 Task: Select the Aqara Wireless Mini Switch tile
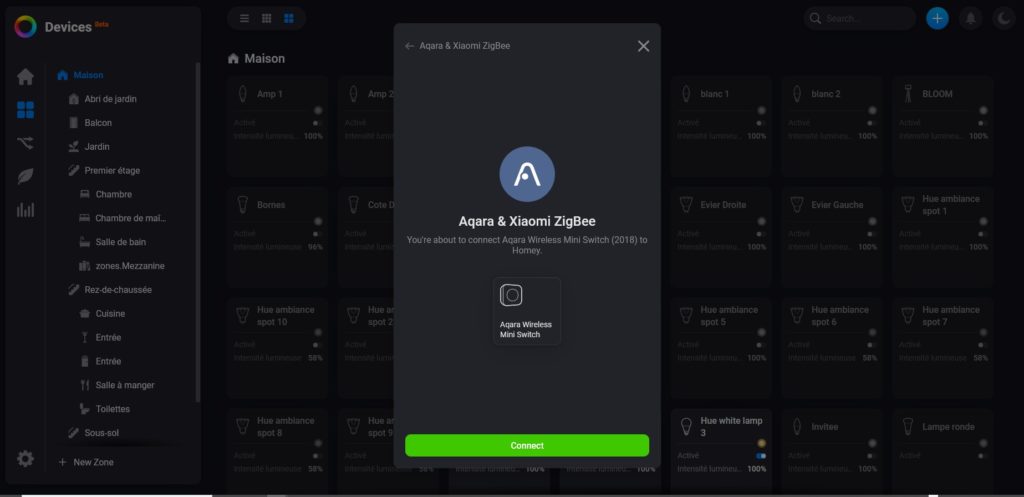[x=526, y=311]
